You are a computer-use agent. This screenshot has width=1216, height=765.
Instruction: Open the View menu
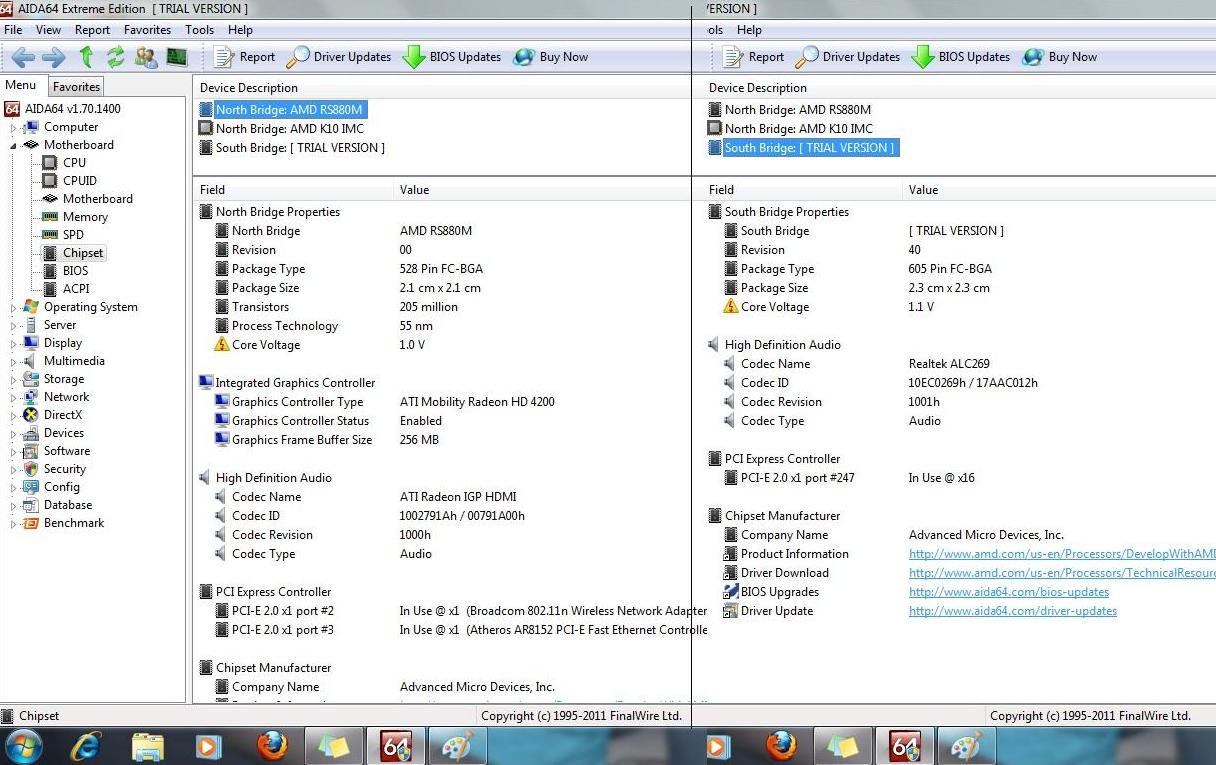click(48, 30)
